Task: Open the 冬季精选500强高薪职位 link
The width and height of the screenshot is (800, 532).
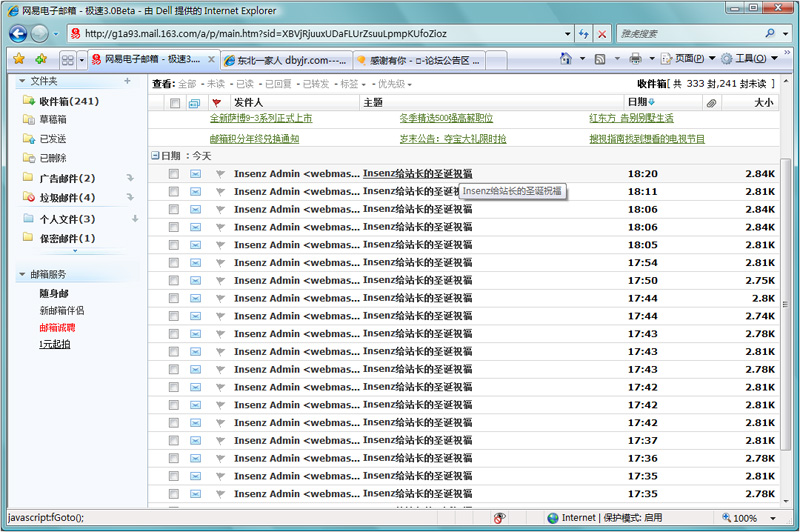Action: coord(446,118)
